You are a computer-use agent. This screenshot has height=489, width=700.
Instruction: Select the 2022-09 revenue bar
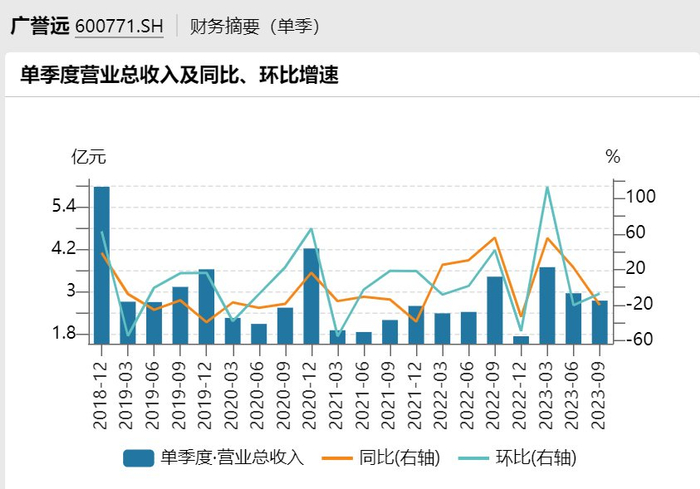pyautogui.click(x=495, y=310)
